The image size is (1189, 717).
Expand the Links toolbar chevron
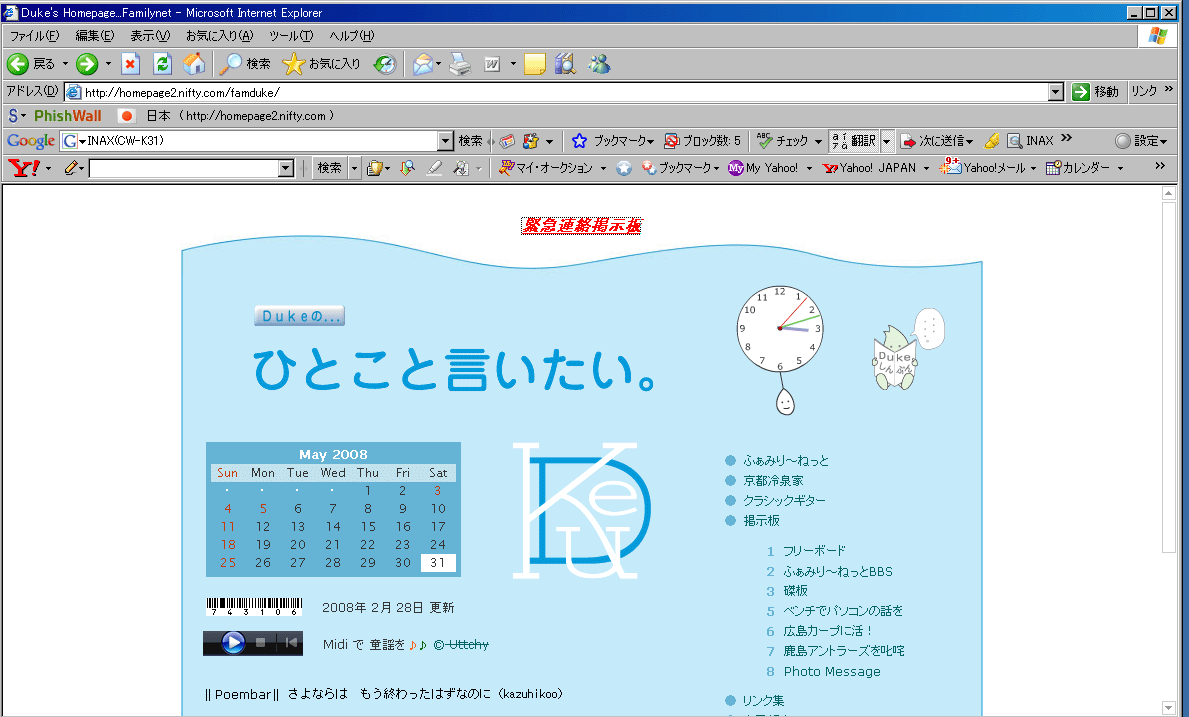[1169, 89]
